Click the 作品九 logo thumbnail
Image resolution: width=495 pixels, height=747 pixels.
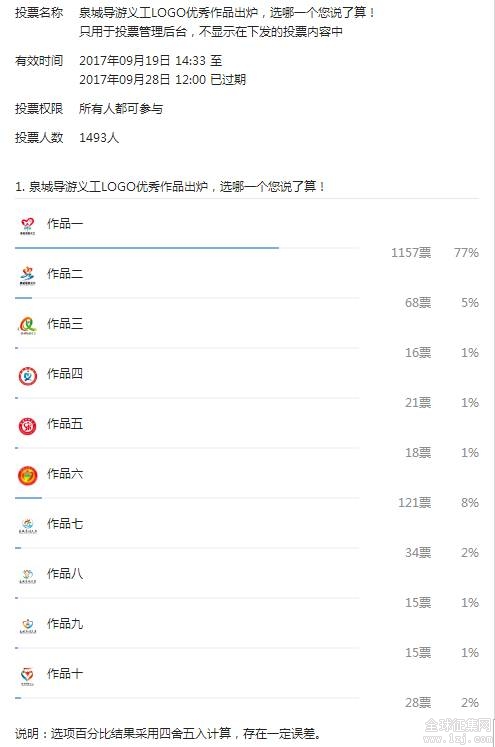[28, 626]
